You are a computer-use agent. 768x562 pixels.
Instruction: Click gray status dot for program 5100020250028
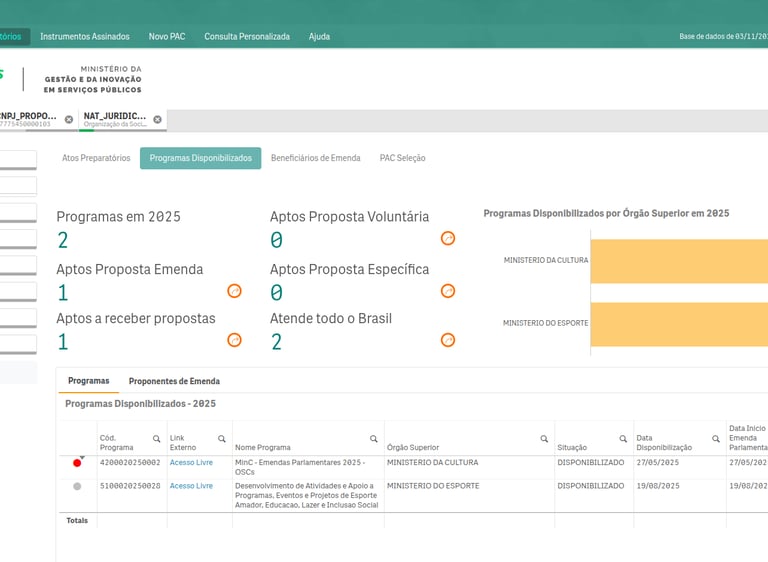point(77,487)
